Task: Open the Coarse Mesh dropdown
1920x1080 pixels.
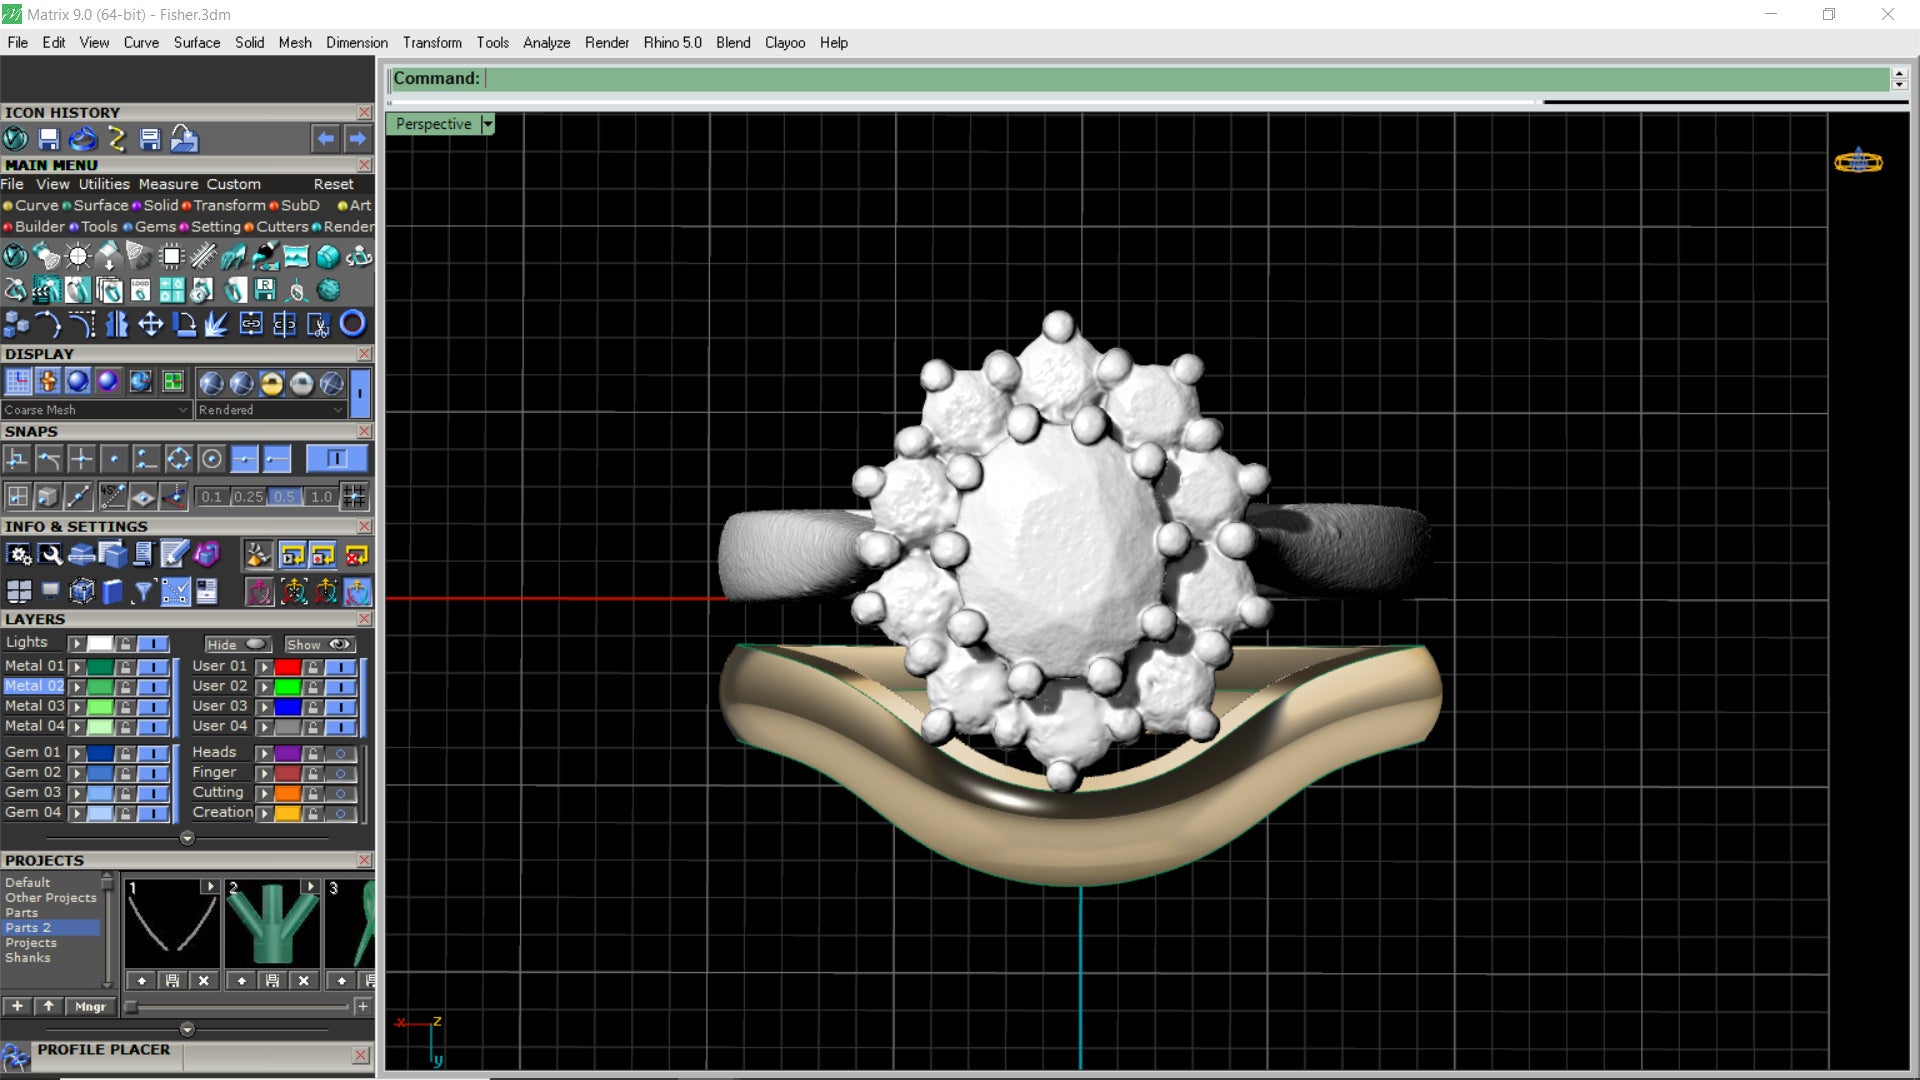Action: (183, 410)
